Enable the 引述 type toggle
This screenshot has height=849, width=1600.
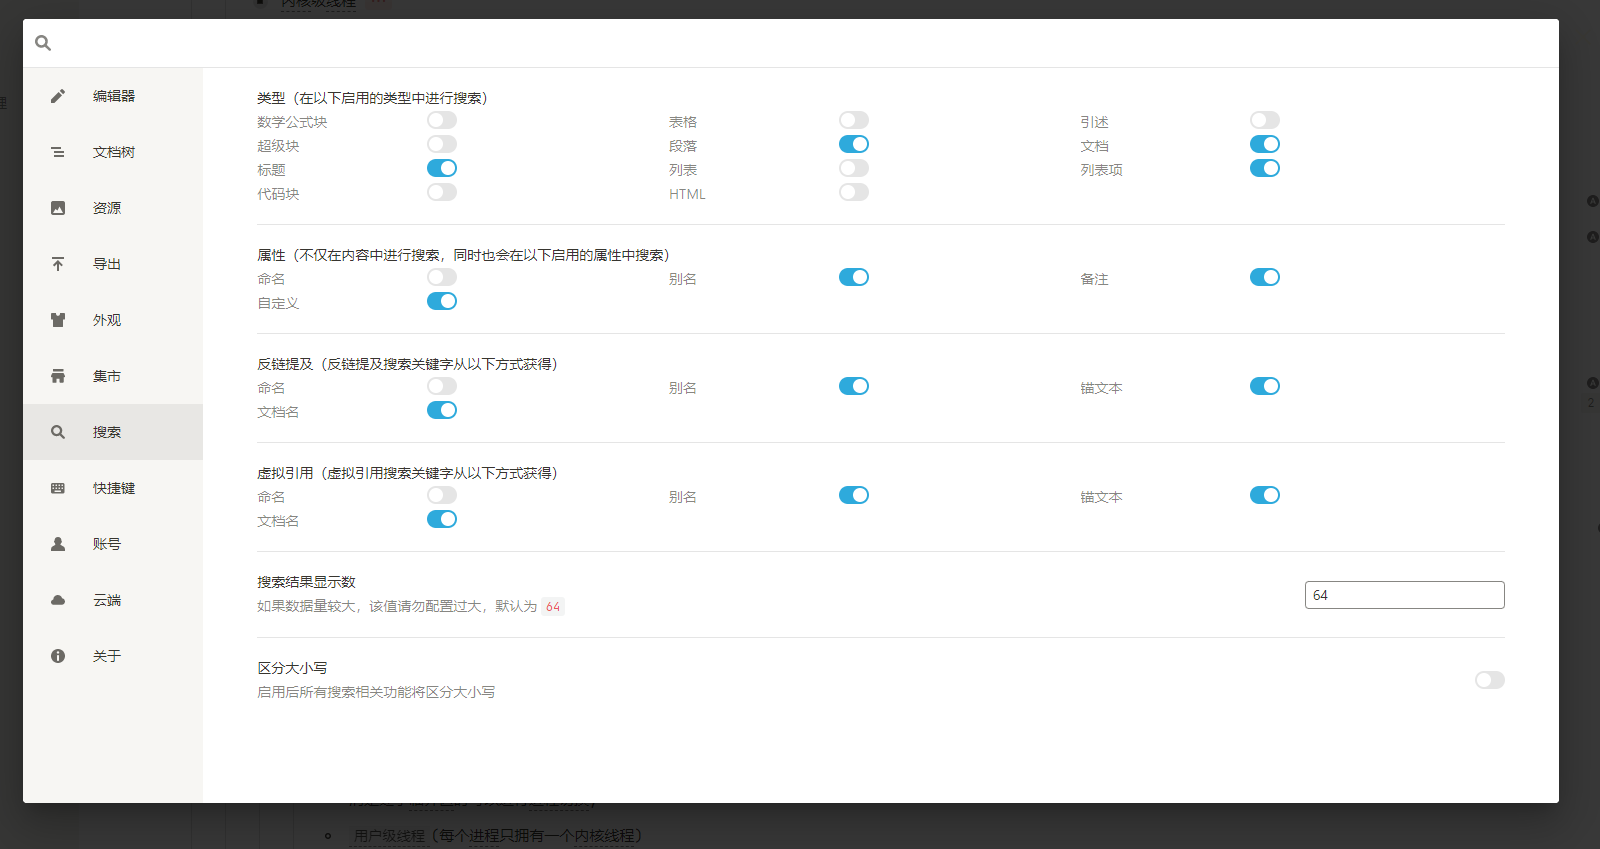click(1265, 120)
